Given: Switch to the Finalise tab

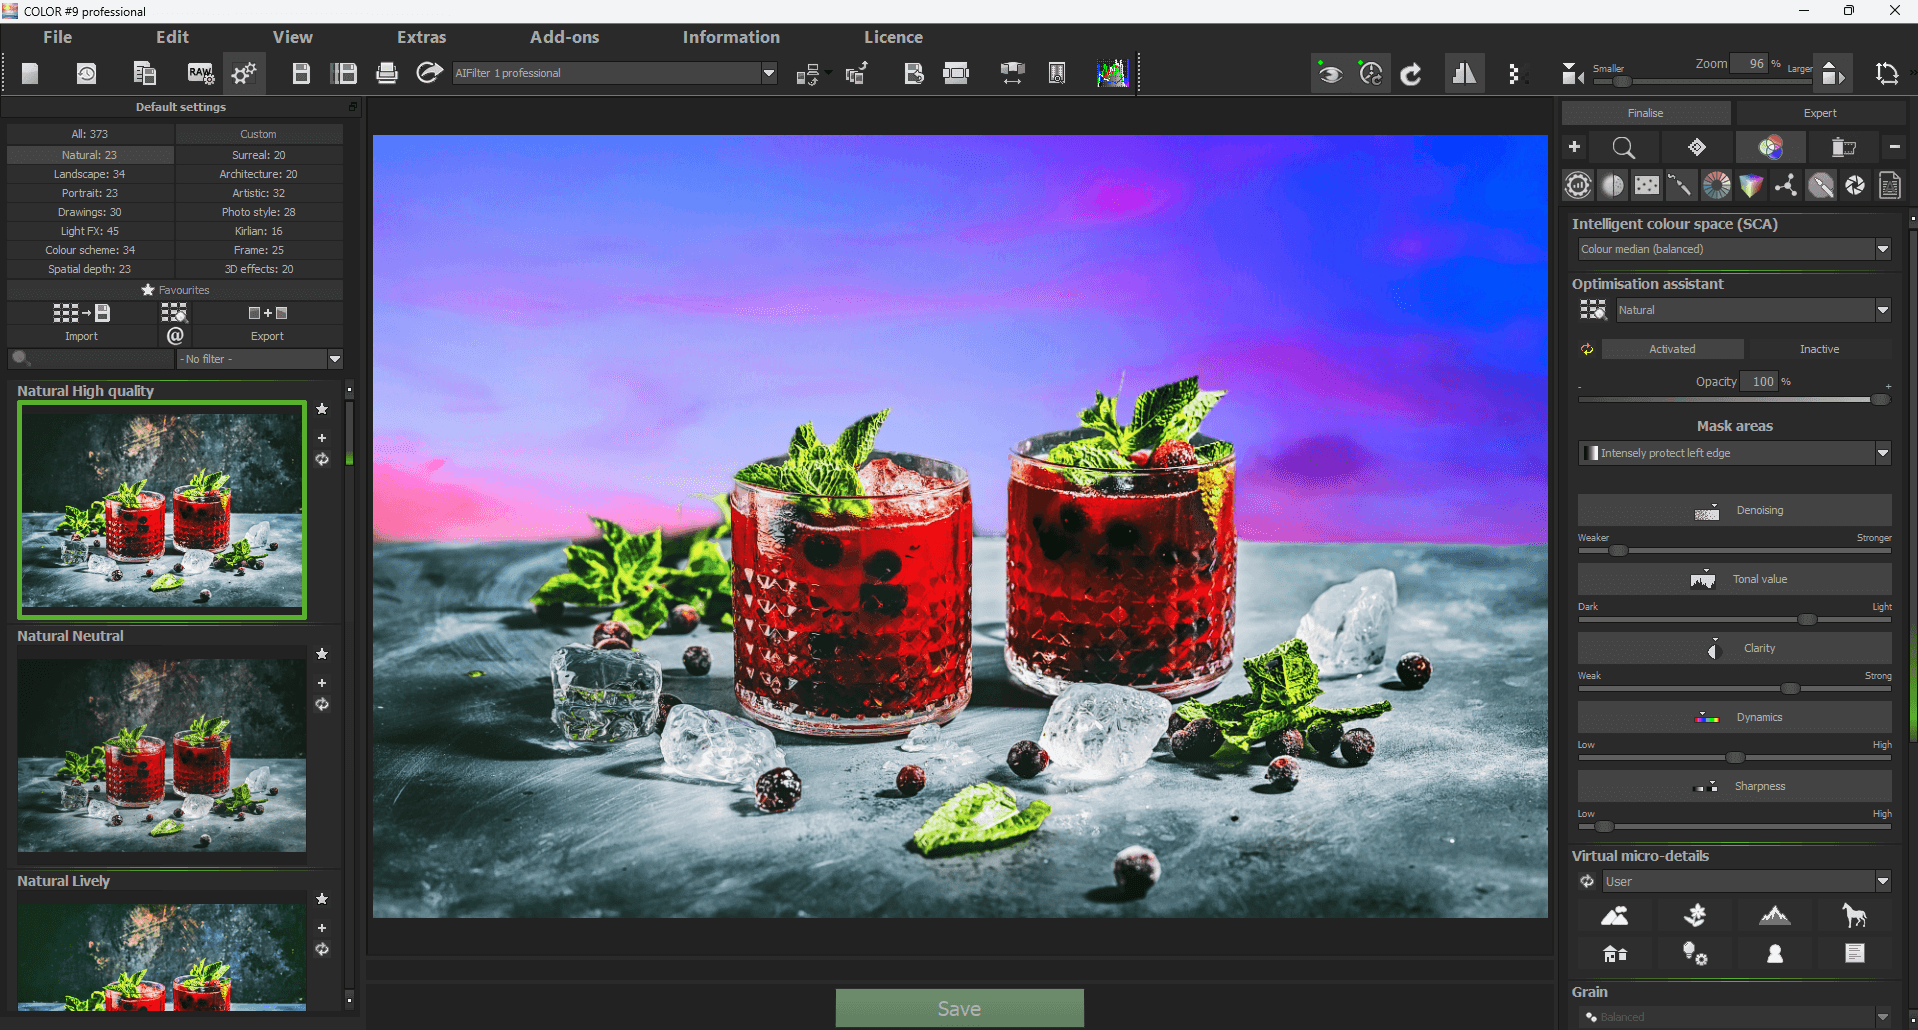Looking at the screenshot, I should [x=1646, y=113].
